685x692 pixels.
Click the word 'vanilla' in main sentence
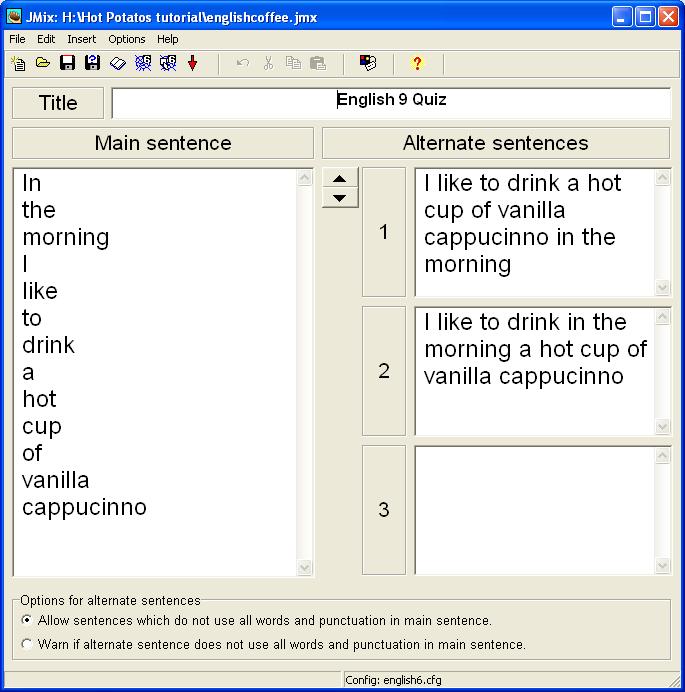(x=56, y=480)
